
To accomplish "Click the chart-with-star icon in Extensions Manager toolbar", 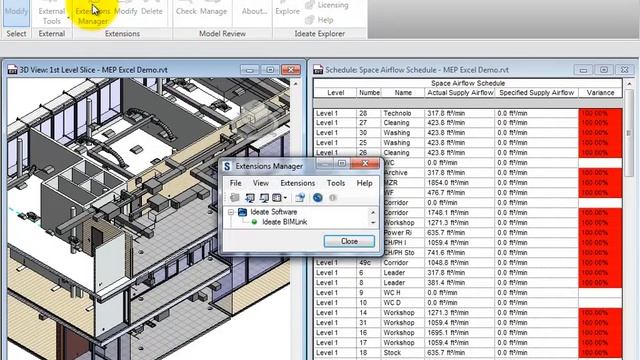I will click(300, 198).
